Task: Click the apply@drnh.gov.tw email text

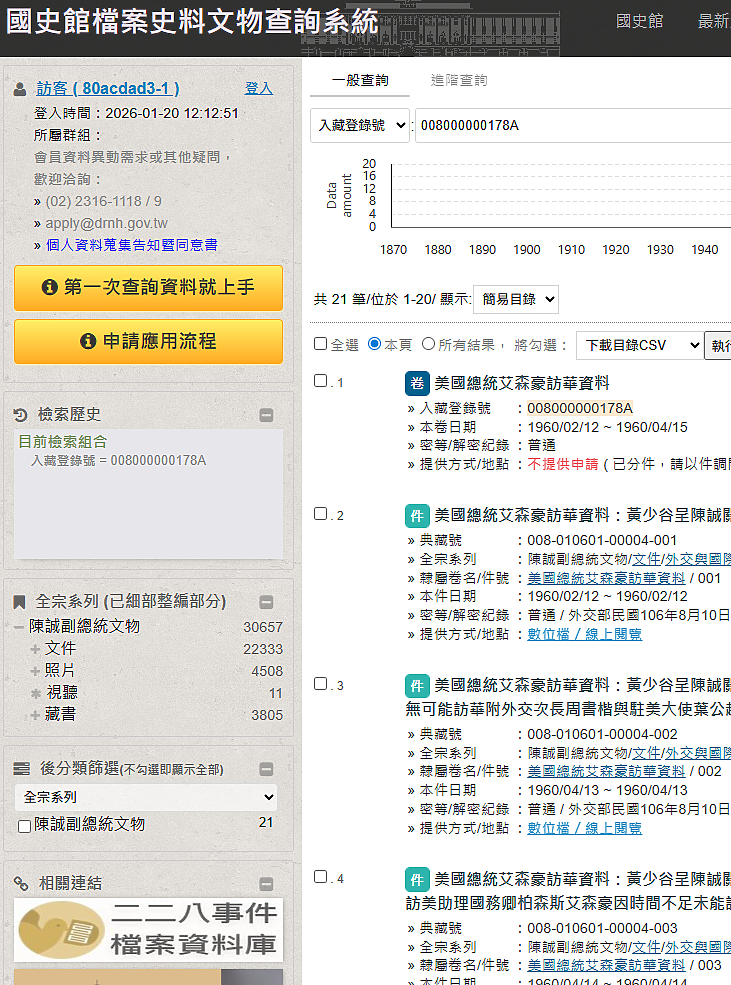Action: click(106, 224)
